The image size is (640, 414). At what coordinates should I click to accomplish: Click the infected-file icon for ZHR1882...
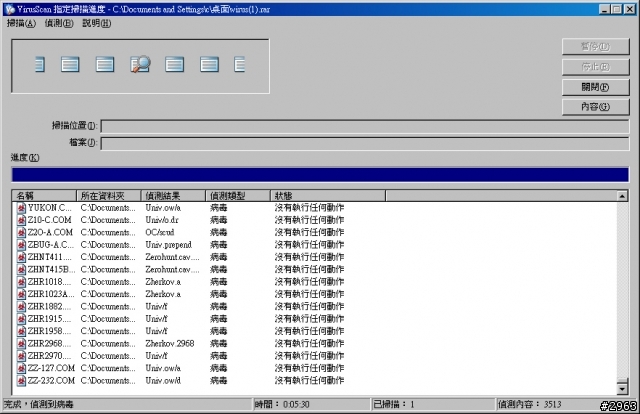(x=21, y=307)
